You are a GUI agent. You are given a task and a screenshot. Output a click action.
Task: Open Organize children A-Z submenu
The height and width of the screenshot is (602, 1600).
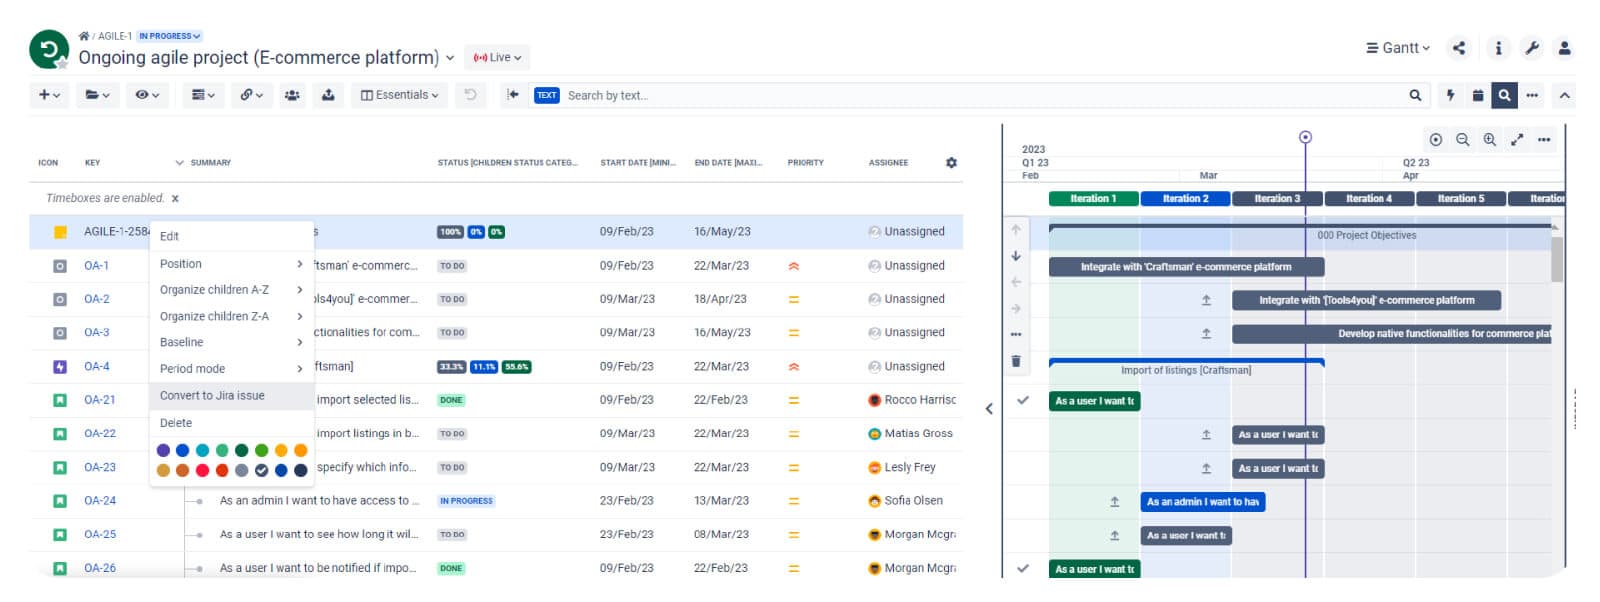coord(232,290)
